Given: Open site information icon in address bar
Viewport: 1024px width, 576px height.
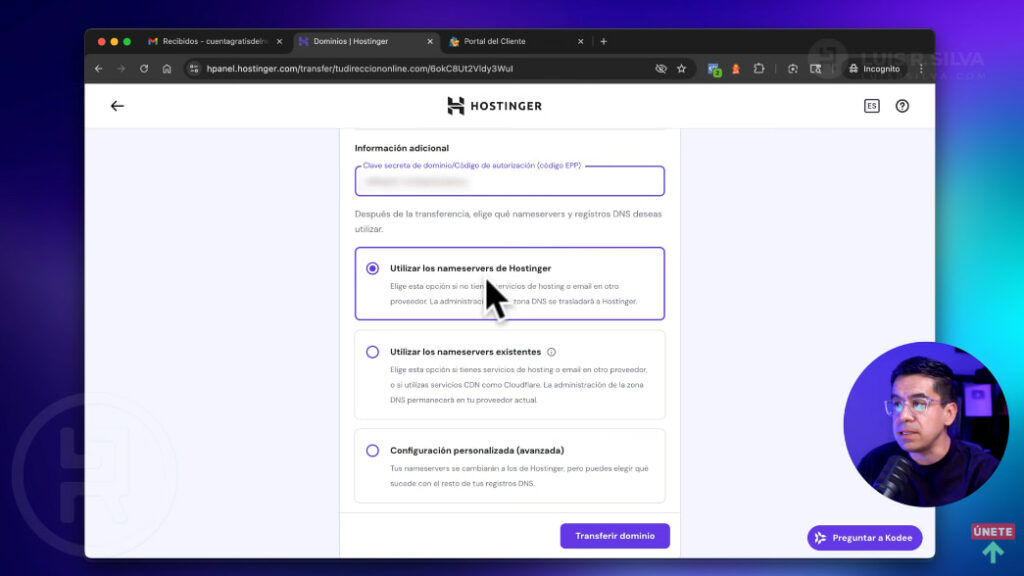Looking at the screenshot, I should [194, 69].
